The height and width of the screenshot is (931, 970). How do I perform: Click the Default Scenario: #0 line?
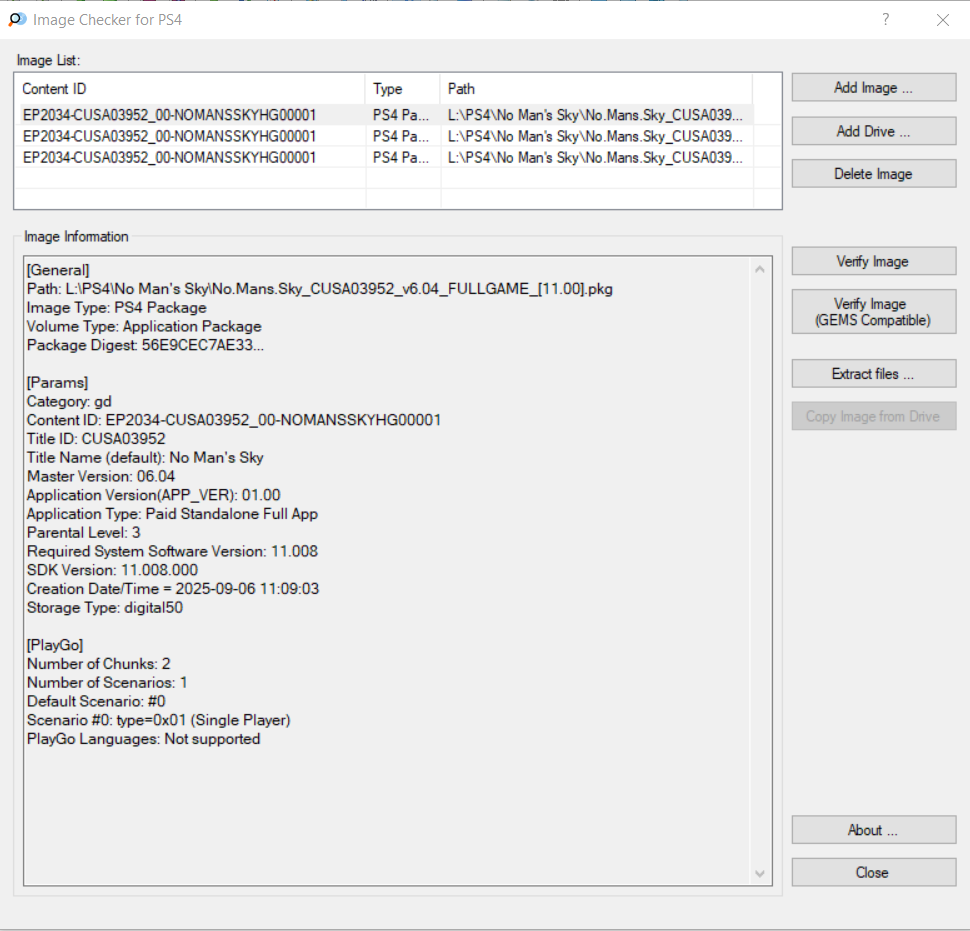click(x=96, y=701)
